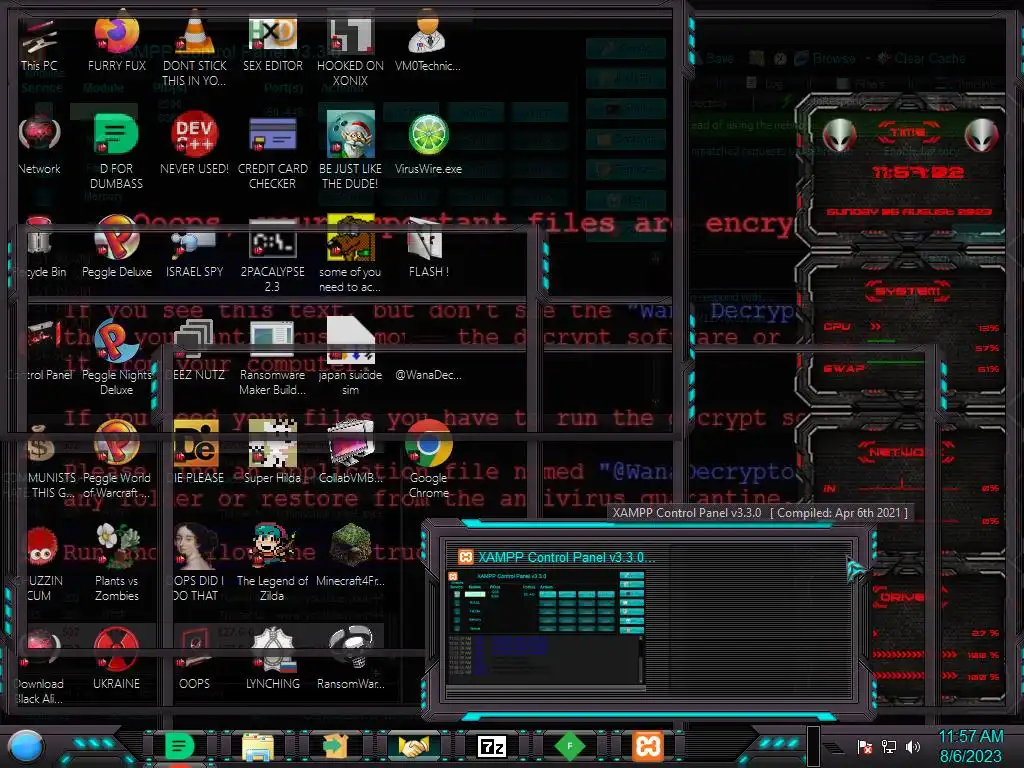Open the green diamond F taskbar app
Screen dimensions: 1024x768
pos(569,746)
